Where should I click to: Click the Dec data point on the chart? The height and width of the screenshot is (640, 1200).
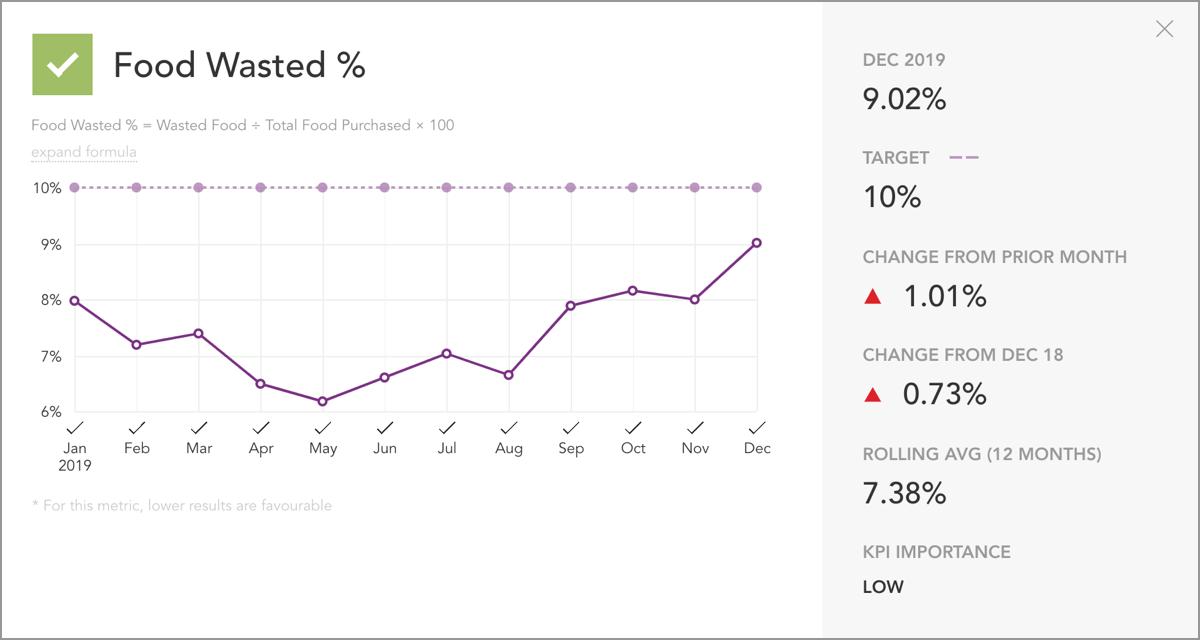[x=757, y=241]
